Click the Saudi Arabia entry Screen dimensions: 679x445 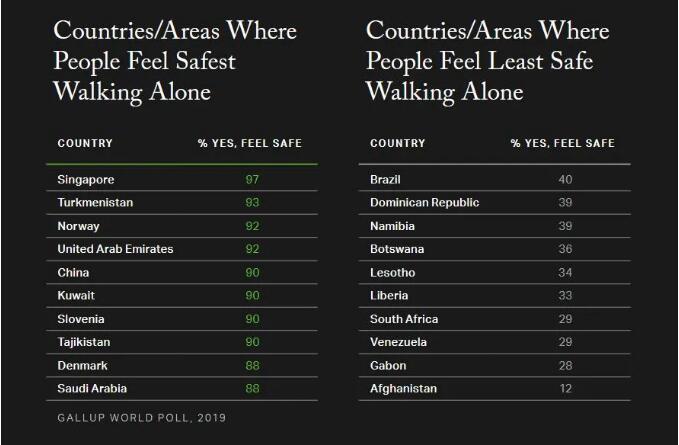tap(92, 388)
